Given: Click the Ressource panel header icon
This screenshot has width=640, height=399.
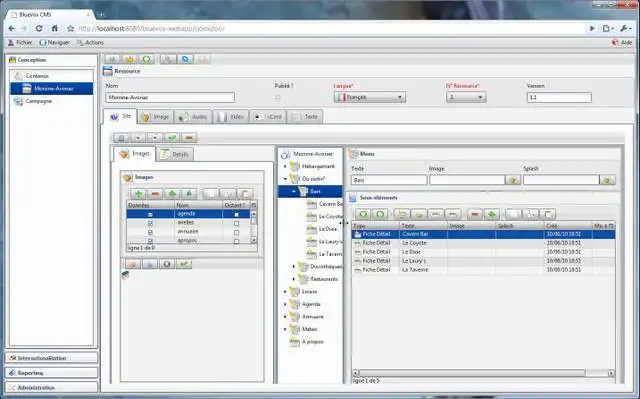Looking at the screenshot, I should pos(108,71).
